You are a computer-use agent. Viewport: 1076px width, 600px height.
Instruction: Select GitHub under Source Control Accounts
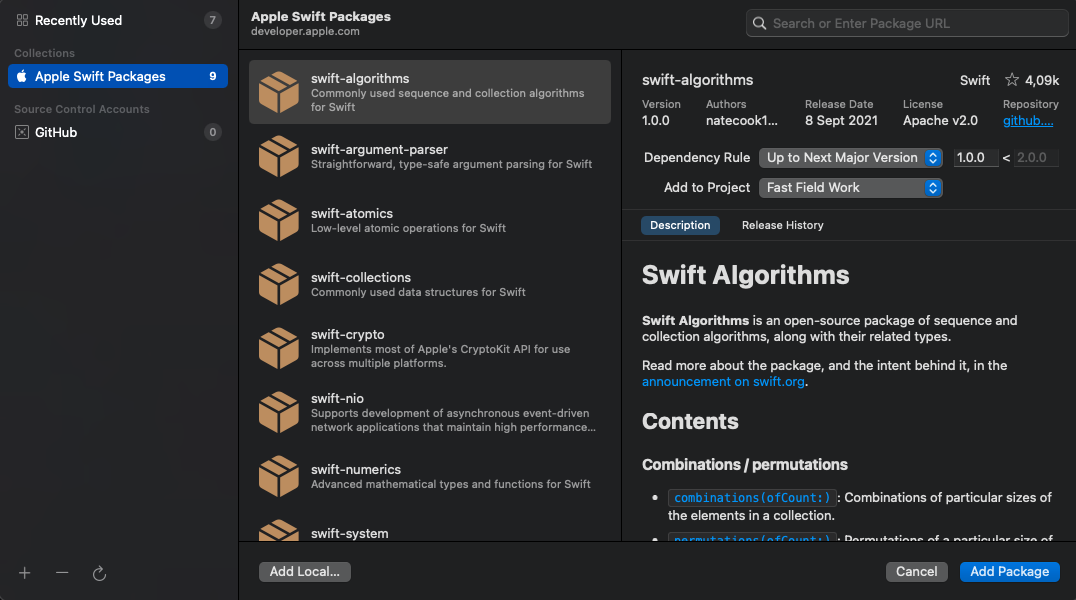(x=118, y=132)
